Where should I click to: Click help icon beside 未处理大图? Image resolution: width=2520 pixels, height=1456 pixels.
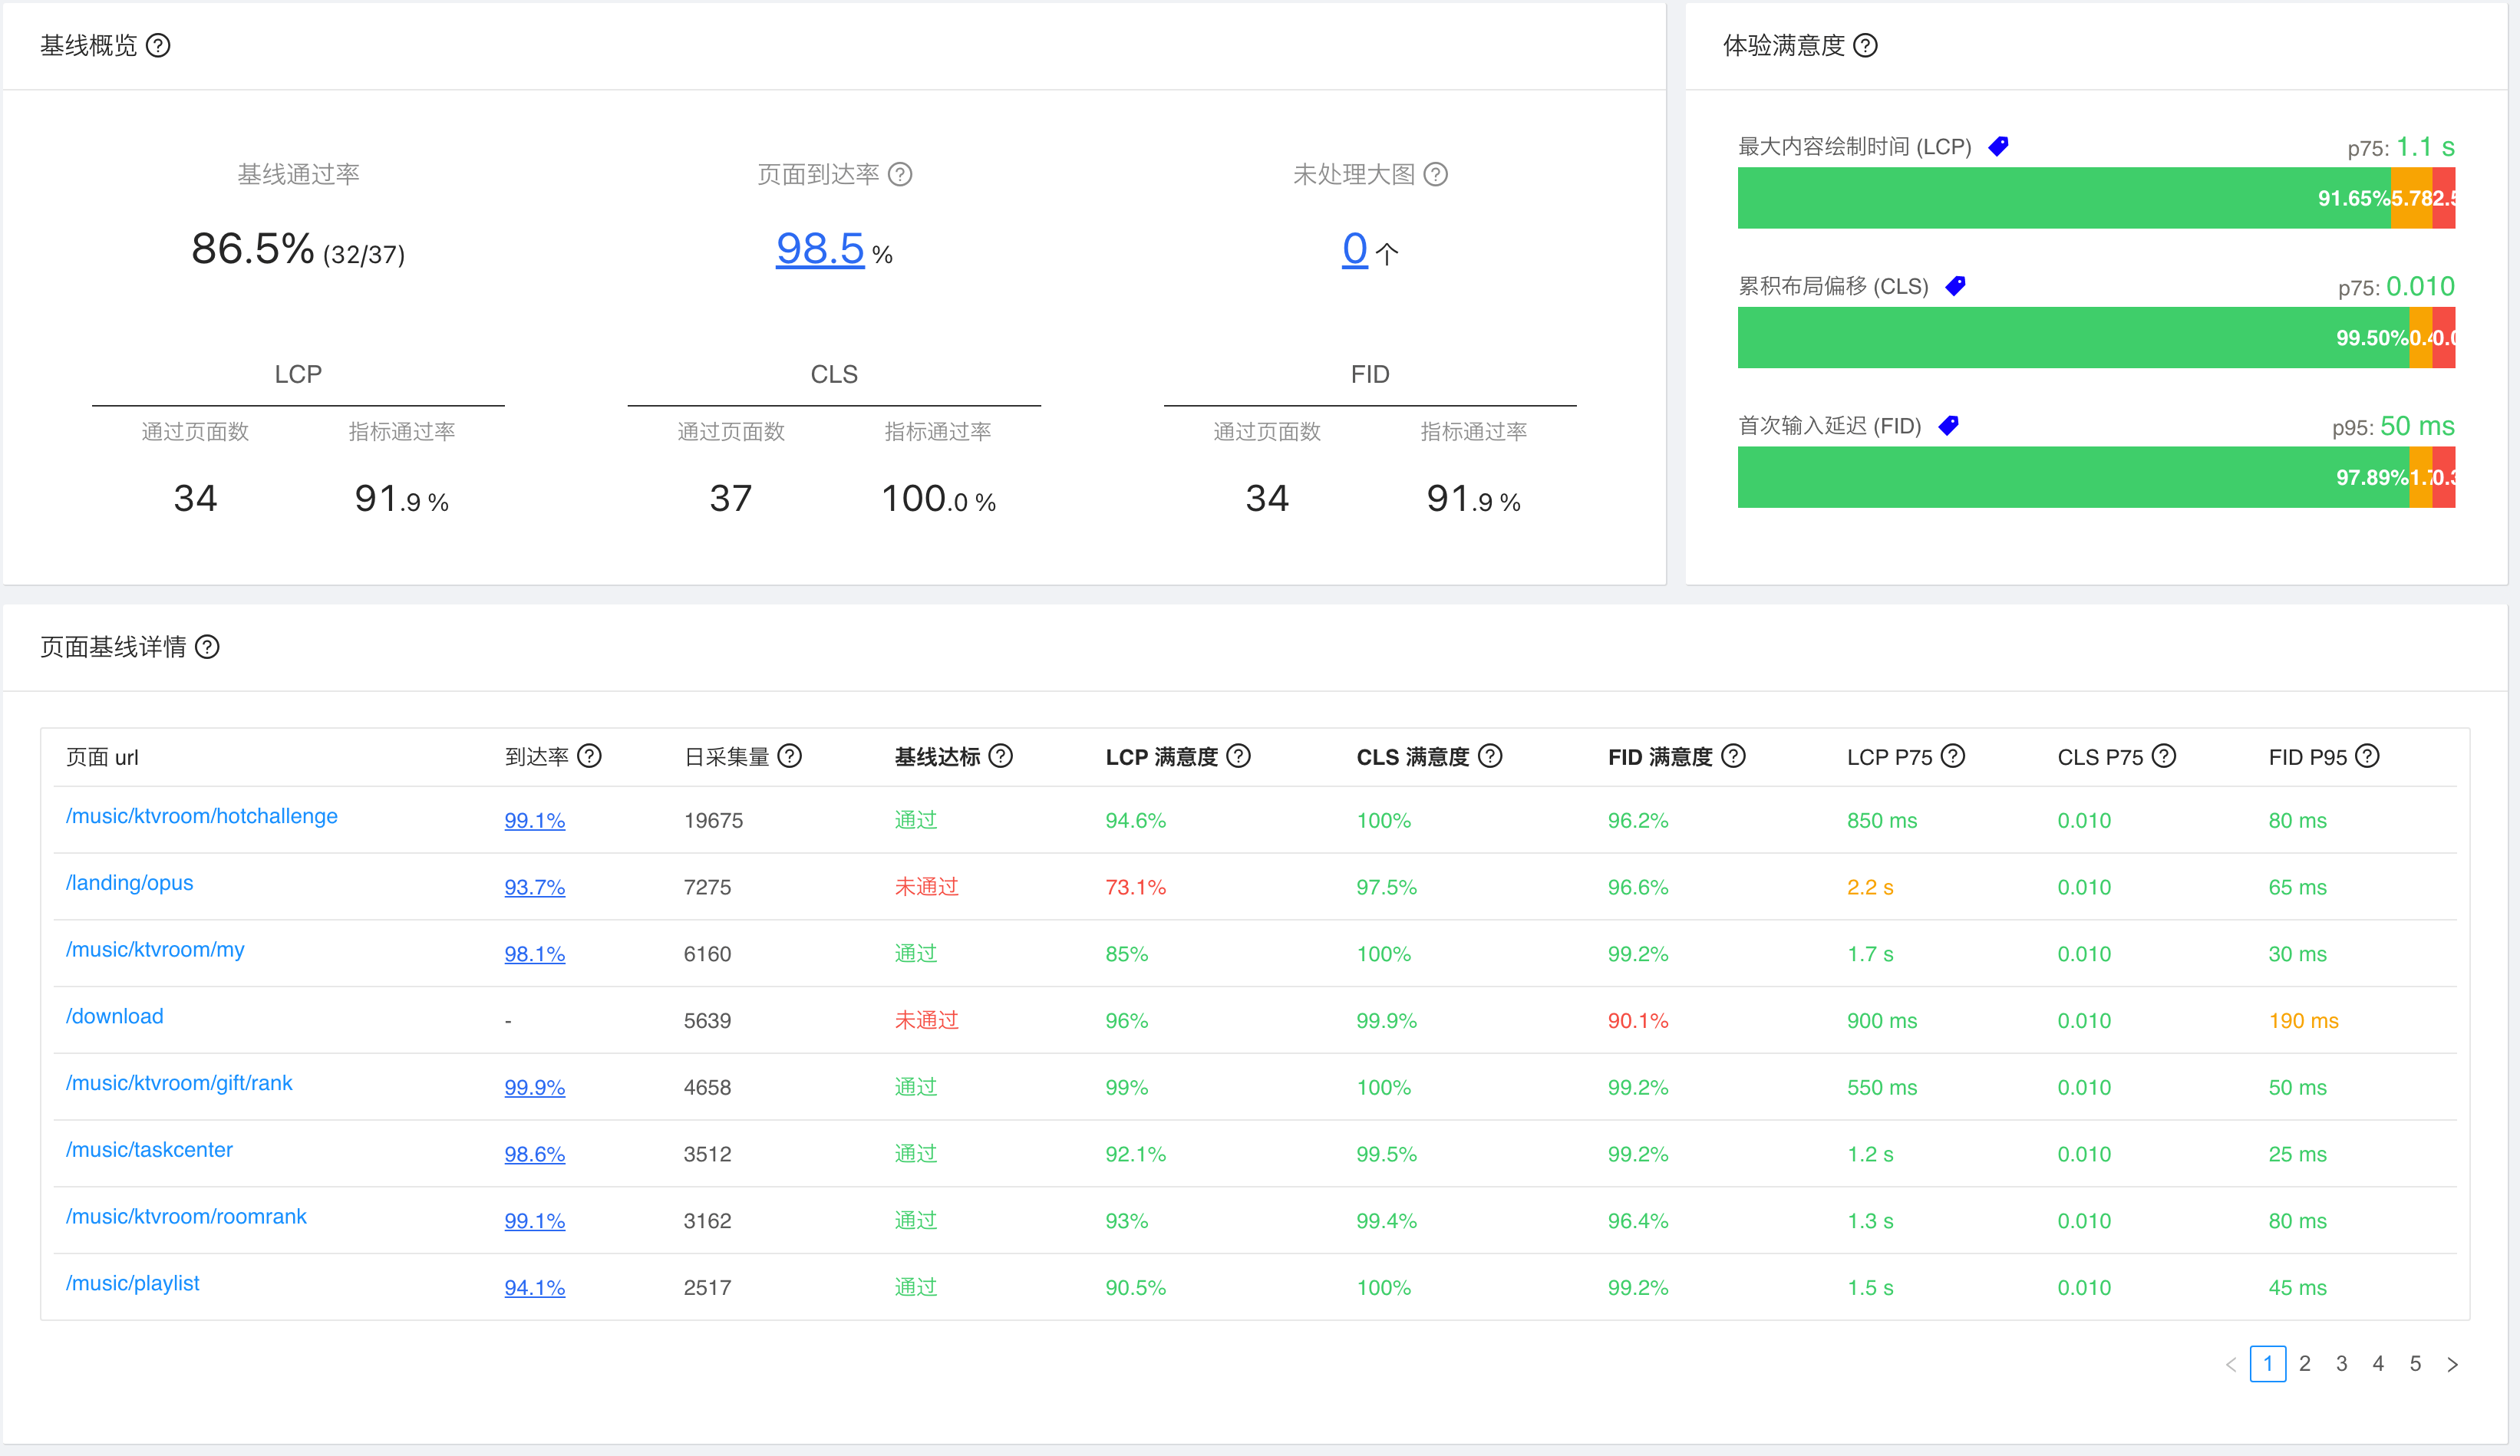click(x=1435, y=175)
